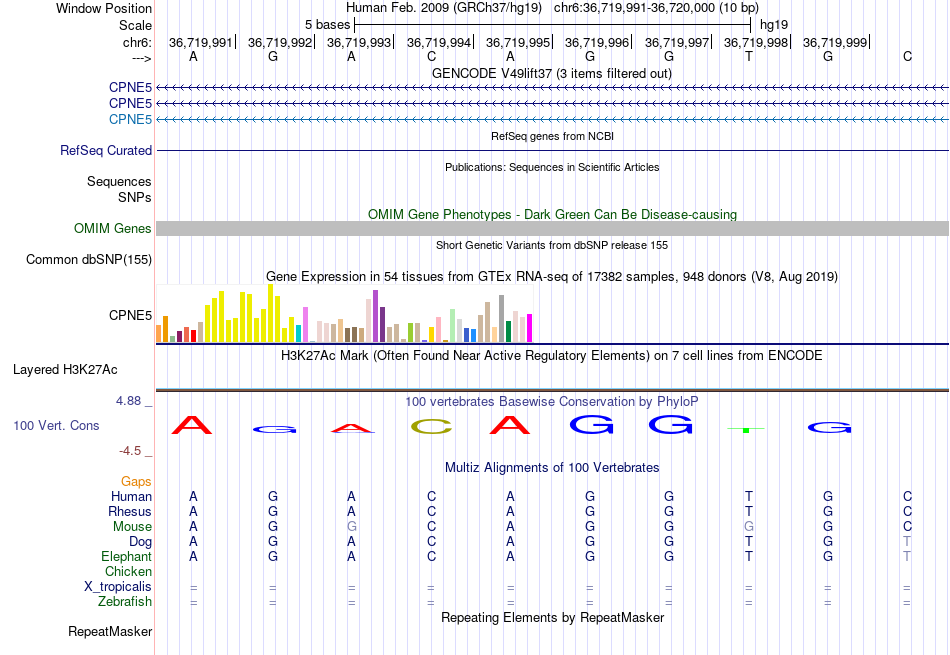Viewport: 950px width, 655px height.
Task: Click the Gaps label in Multiz track
Action: (136, 481)
